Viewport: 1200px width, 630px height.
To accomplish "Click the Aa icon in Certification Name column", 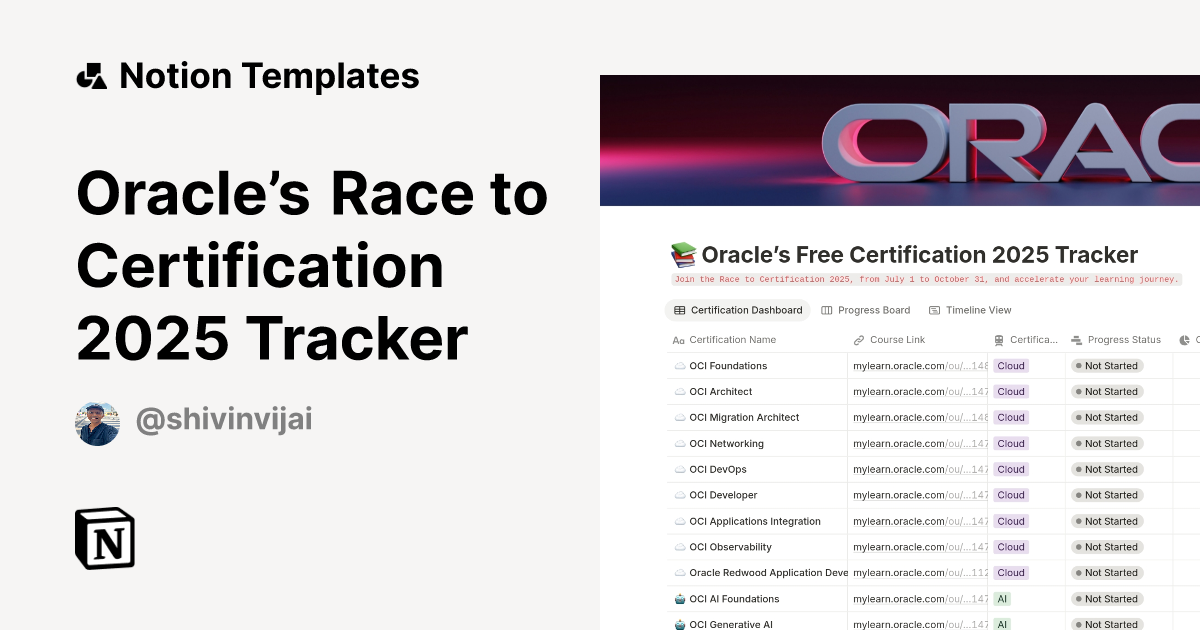I will [x=678, y=339].
